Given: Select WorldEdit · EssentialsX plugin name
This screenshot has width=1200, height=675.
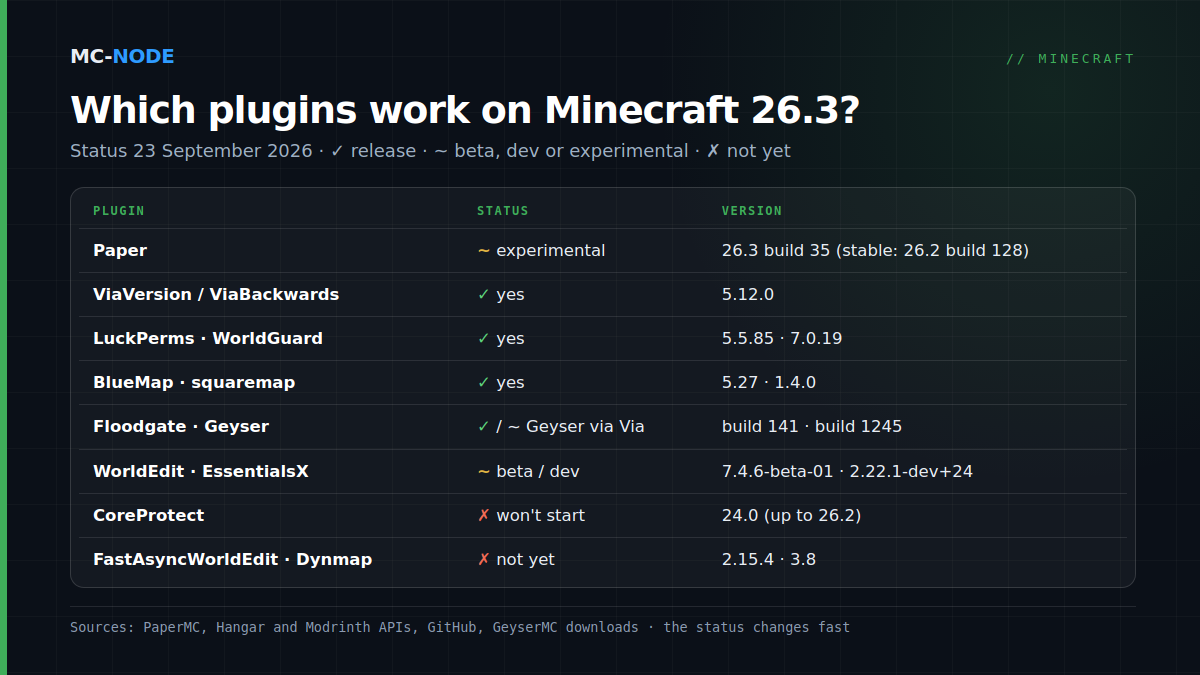Looking at the screenshot, I should [201, 471].
